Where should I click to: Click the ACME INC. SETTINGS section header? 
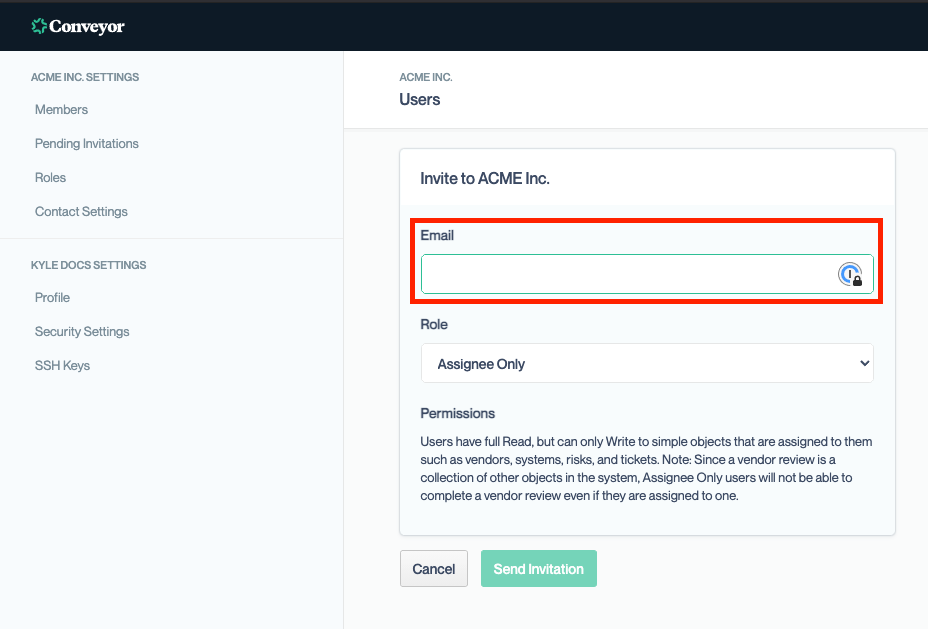pyautogui.click(x=85, y=77)
